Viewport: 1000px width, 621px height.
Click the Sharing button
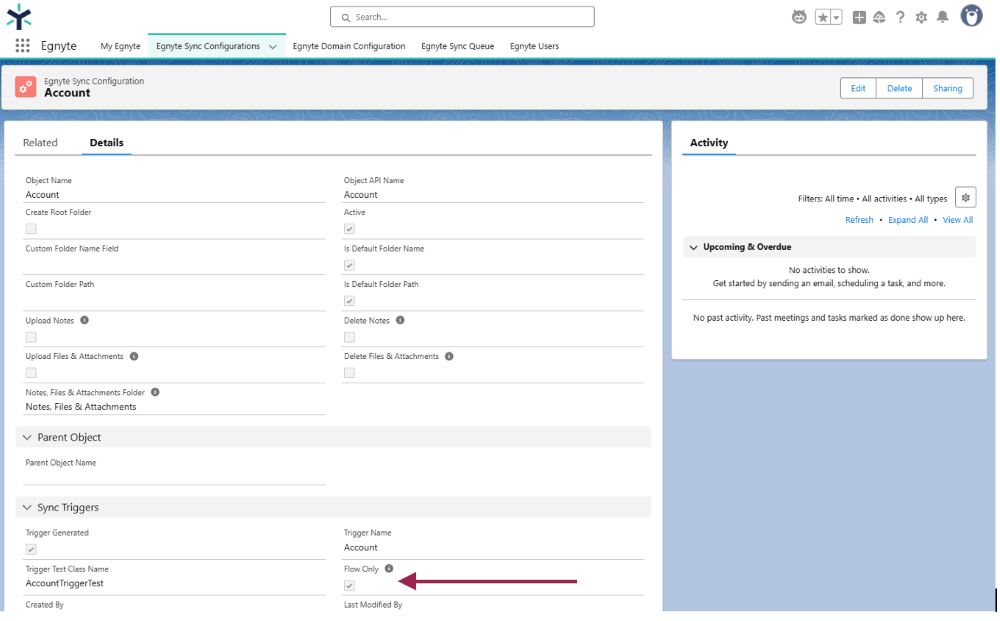click(948, 89)
